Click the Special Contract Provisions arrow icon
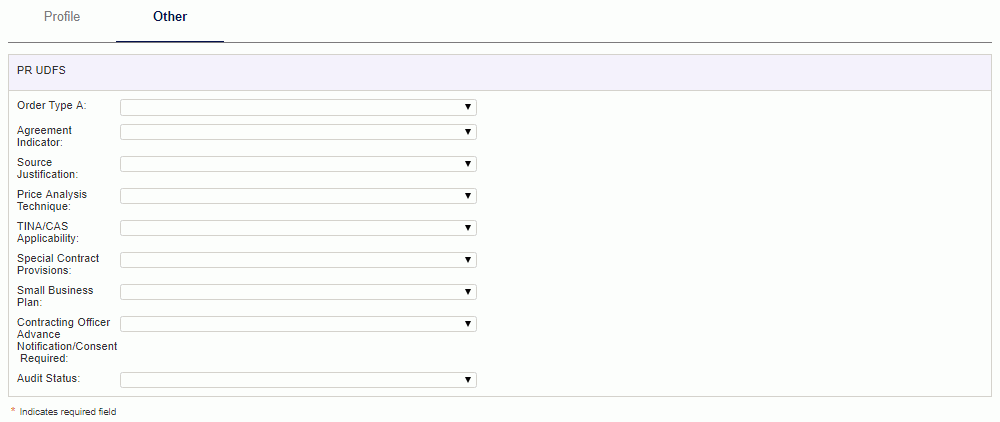1000x422 pixels. click(467, 260)
